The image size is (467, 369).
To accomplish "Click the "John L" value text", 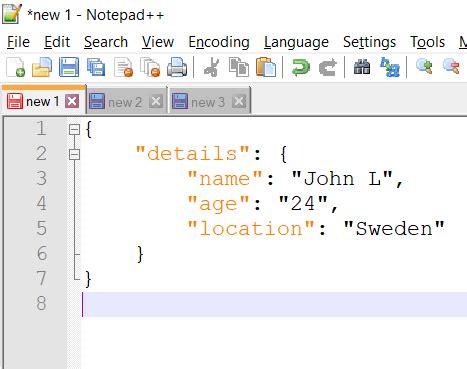I will tap(342, 178).
